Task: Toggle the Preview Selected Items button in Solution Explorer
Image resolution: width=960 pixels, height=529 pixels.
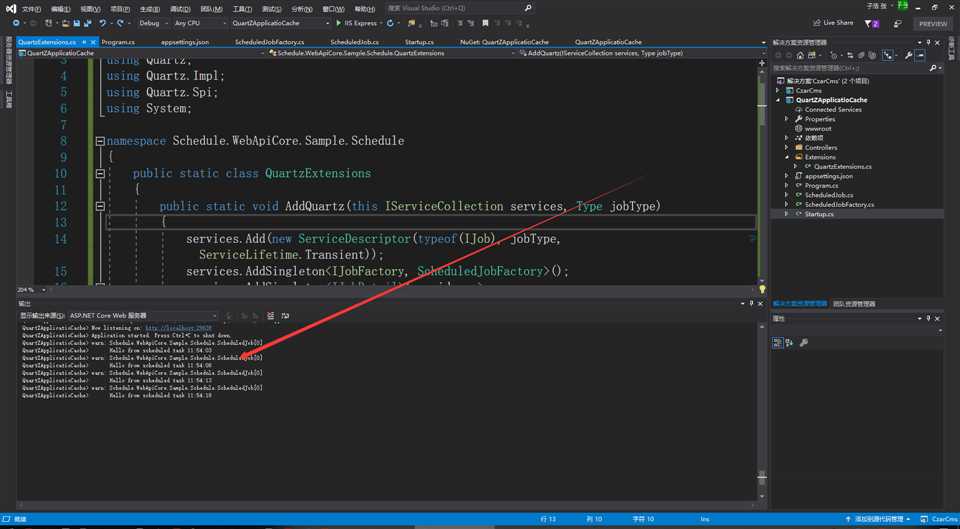Action: click(x=920, y=55)
